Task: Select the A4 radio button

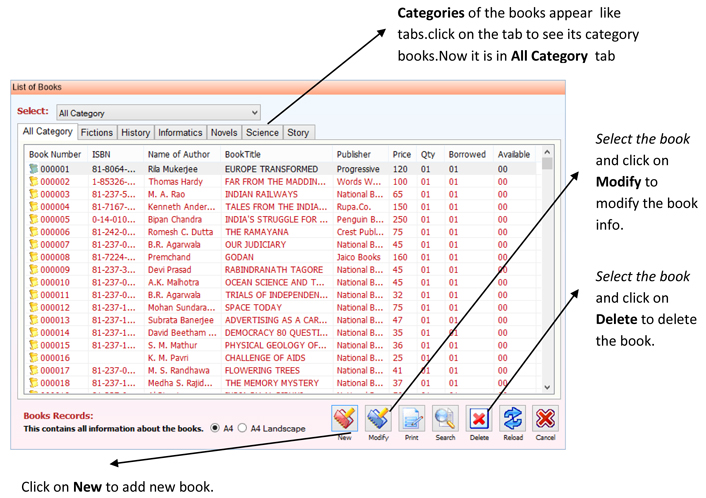Action: click(215, 428)
